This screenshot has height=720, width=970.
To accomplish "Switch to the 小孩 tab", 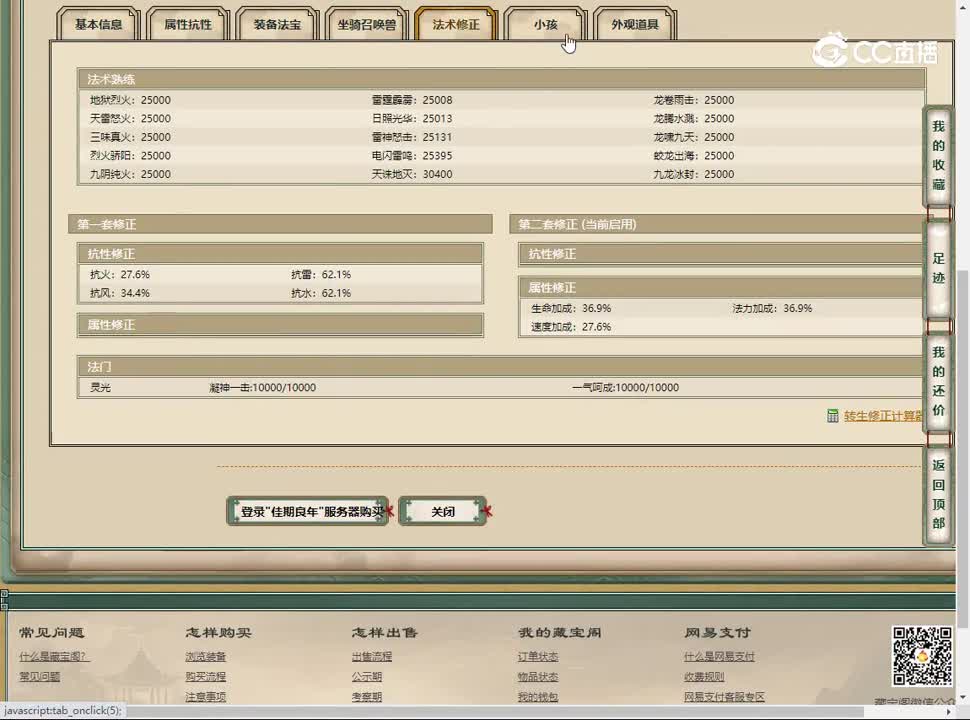I will (x=545, y=25).
